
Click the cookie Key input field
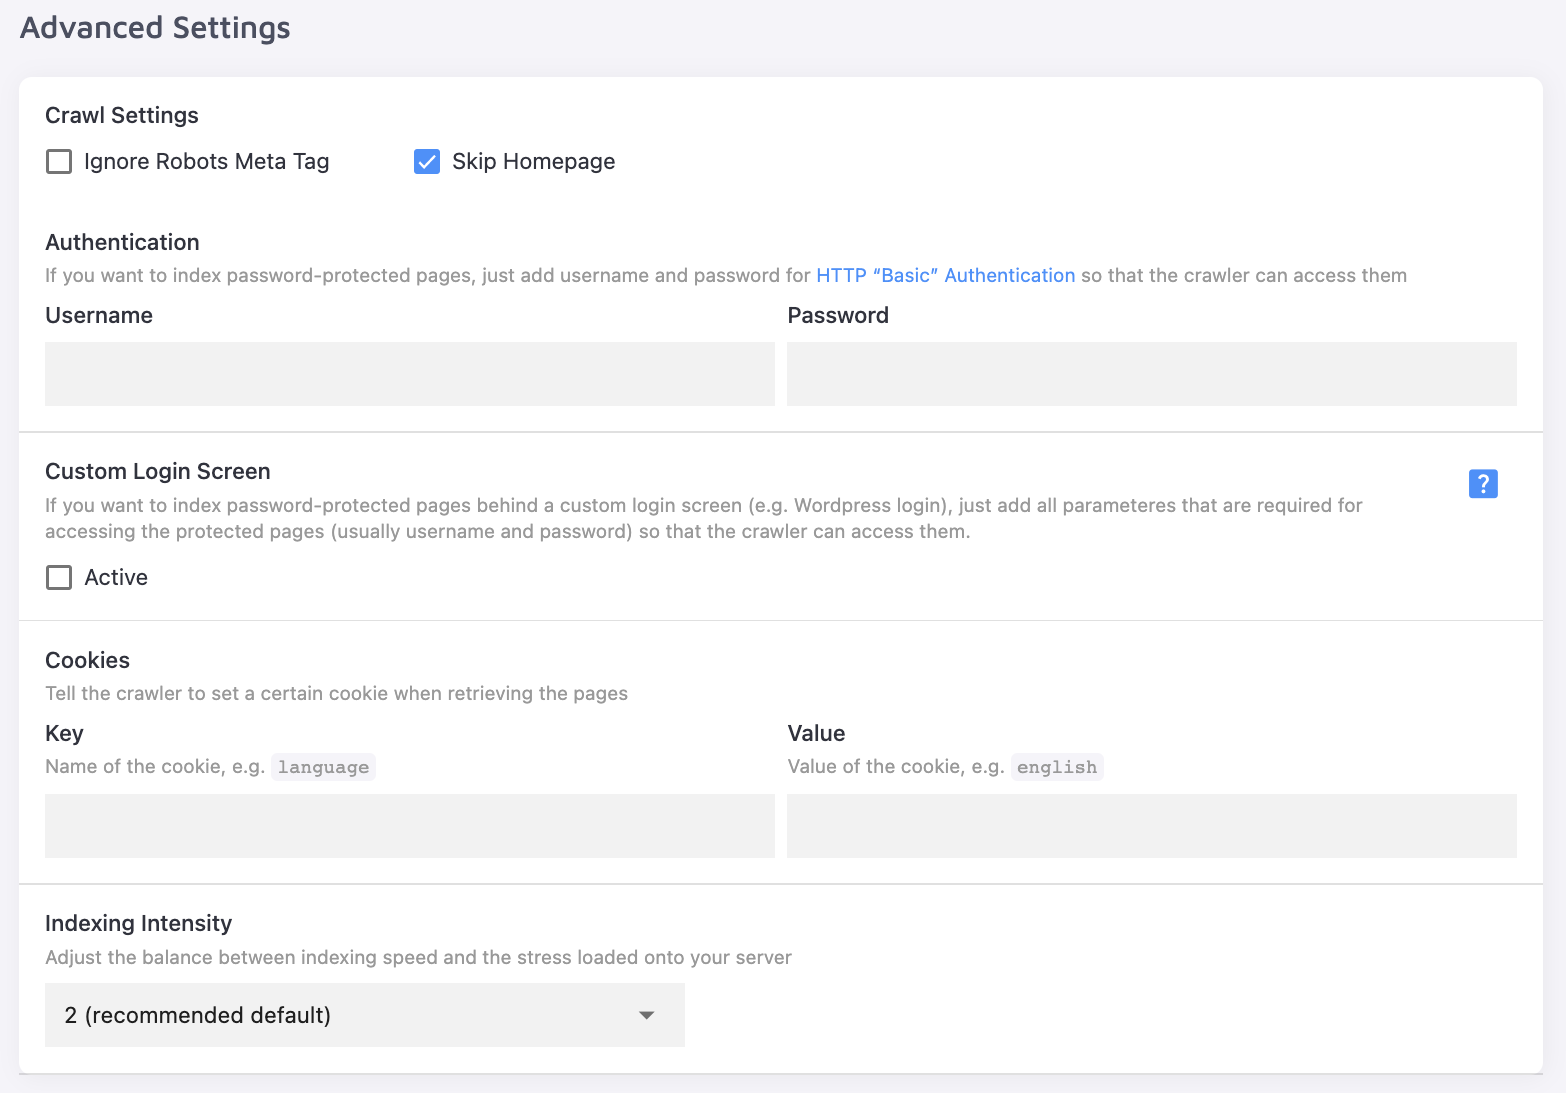(x=409, y=826)
